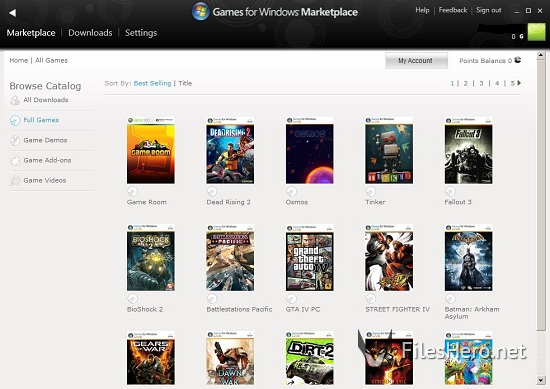This screenshot has height=389, width=550.
Task: Select Game Demos category
Action: pos(45,140)
